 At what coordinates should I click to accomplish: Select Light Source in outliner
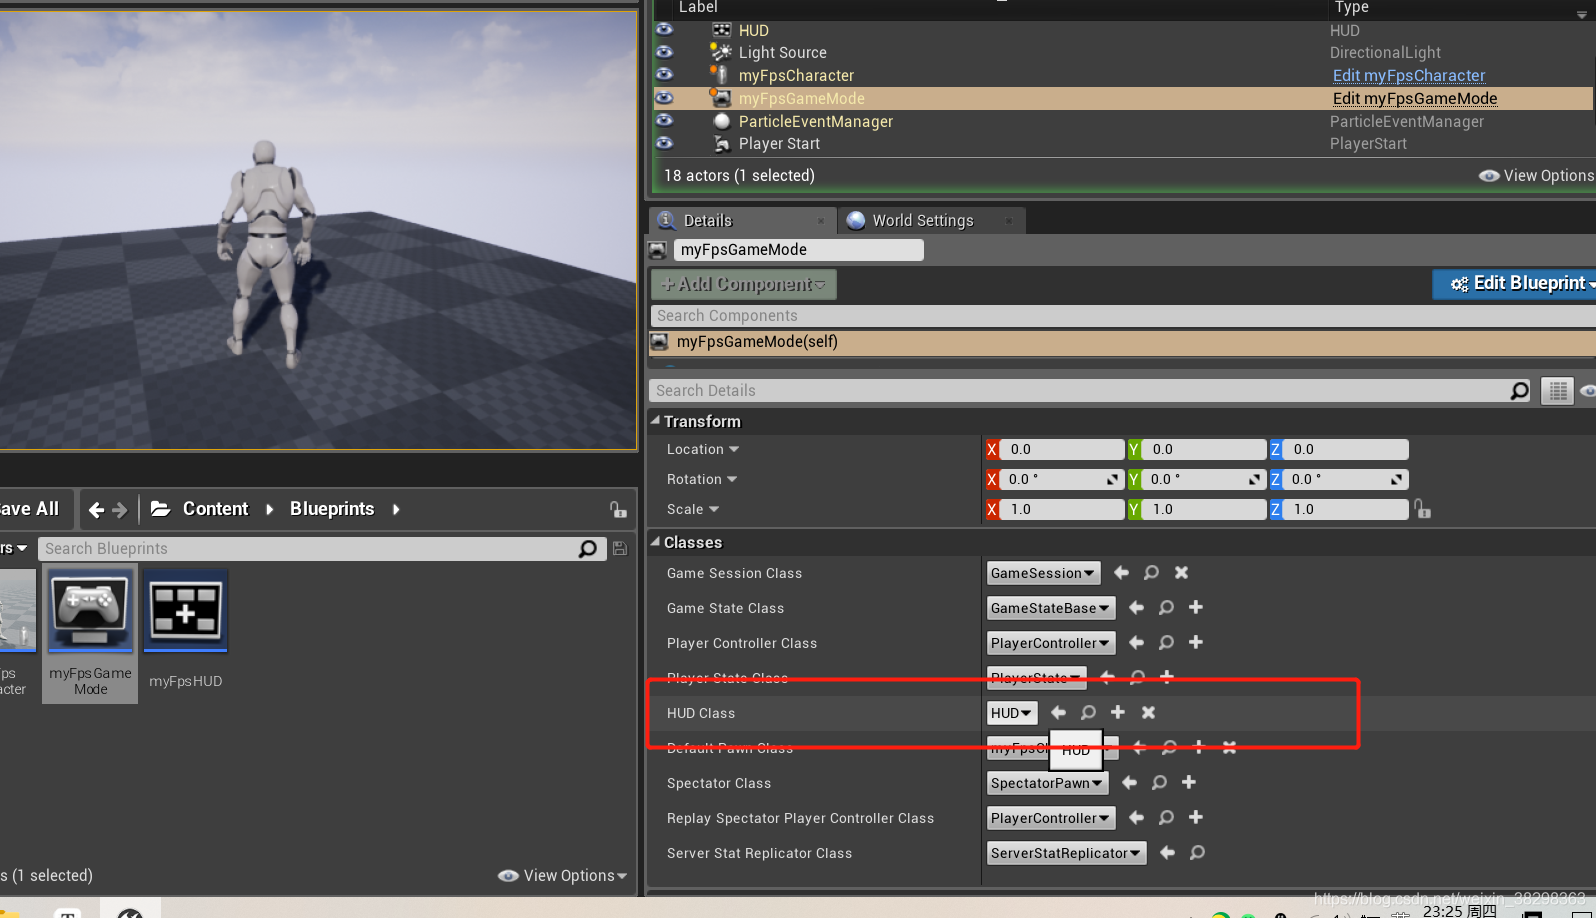click(x=782, y=52)
